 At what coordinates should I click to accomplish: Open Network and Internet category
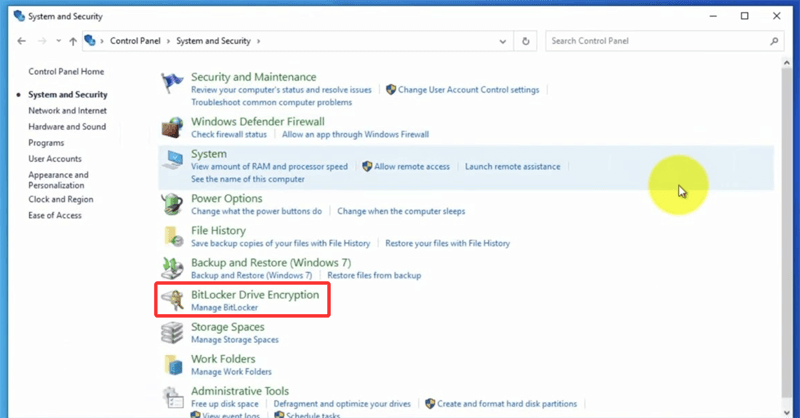click(67, 110)
